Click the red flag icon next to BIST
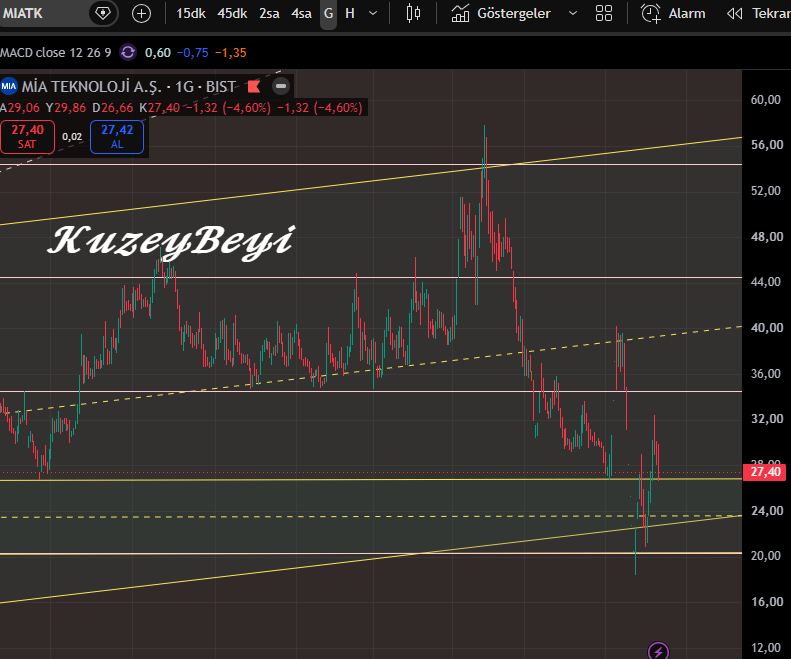 [x=254, y=87]
